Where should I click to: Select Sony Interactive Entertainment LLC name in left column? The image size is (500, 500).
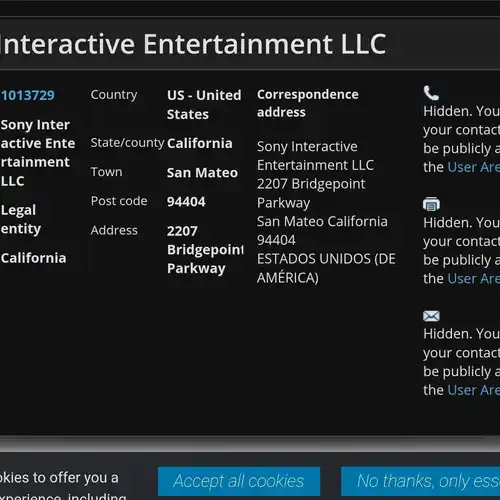pos(38,153)
